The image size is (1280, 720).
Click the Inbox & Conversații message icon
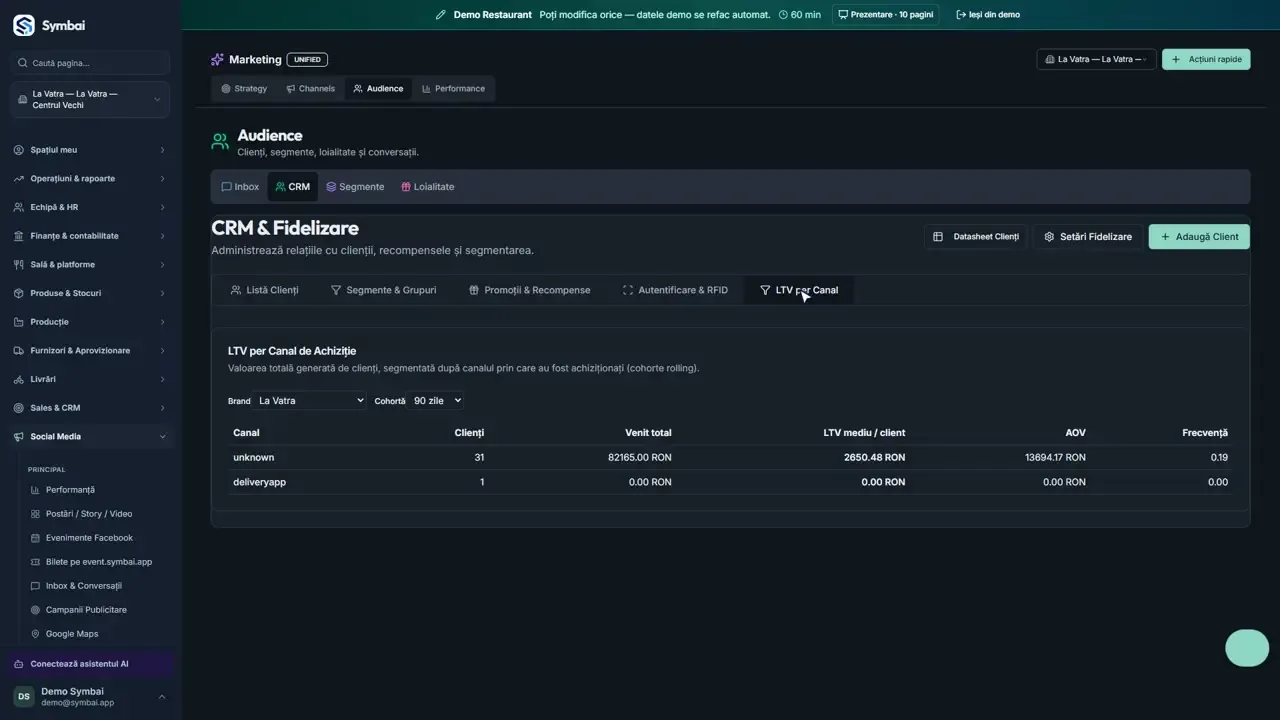coord(36,586)
